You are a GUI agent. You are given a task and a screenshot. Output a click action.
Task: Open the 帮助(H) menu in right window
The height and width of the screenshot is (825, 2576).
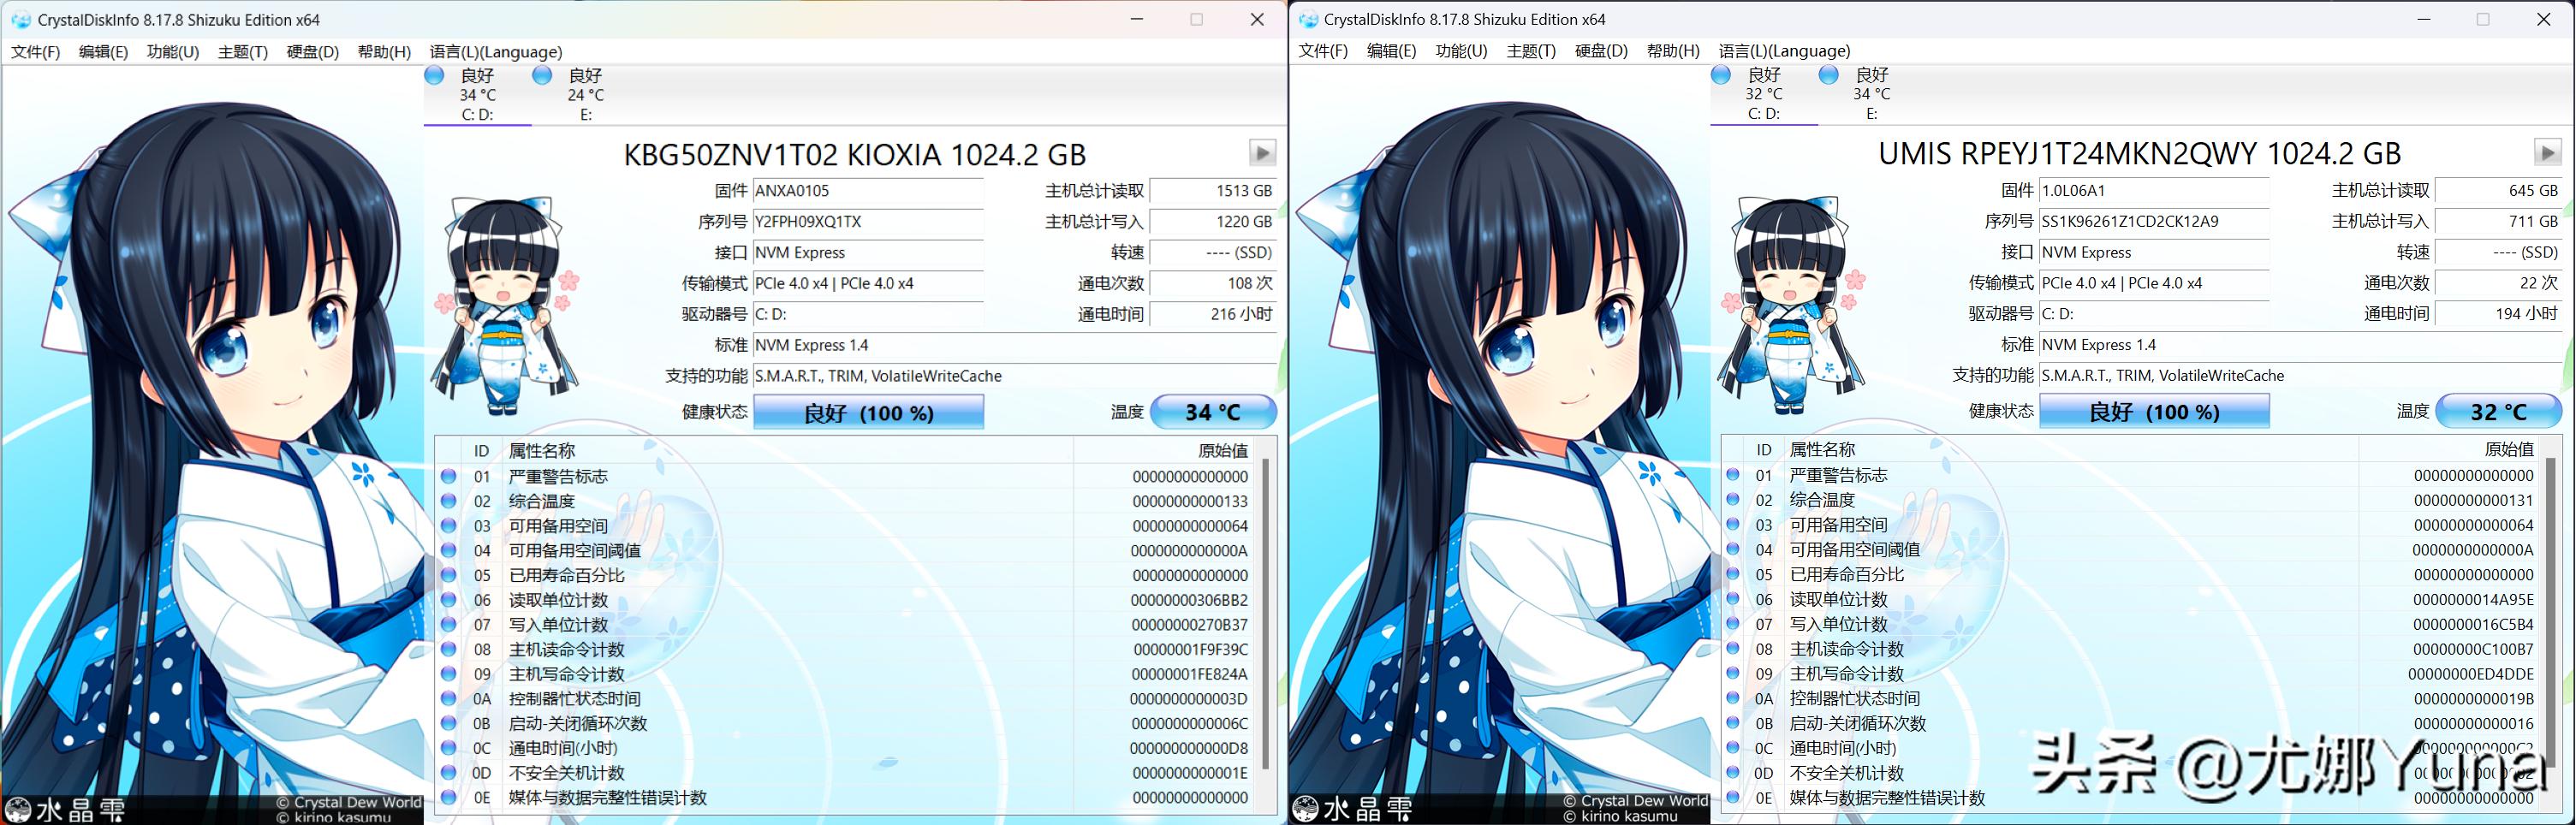[x=1673, y=51]
